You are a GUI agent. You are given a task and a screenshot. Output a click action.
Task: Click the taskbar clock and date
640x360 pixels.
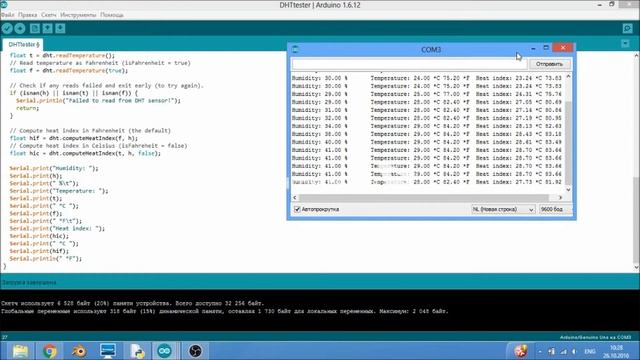click(x=616, y=351)
